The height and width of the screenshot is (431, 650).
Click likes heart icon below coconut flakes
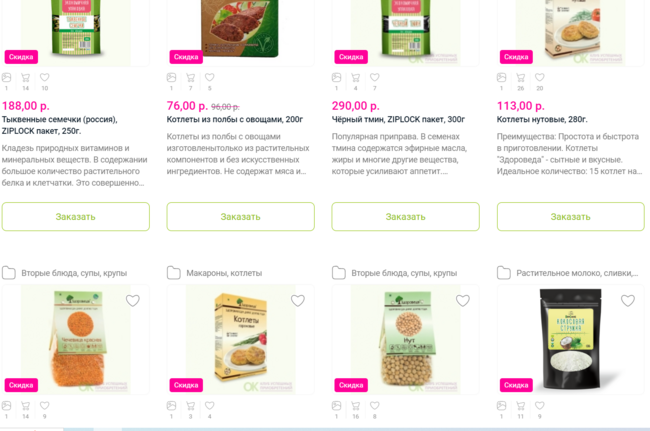tap(540, 406)
